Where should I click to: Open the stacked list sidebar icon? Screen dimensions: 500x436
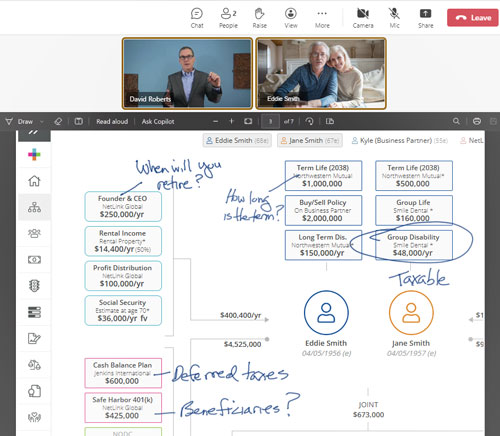pyautogui.click(x=34, y=312)
